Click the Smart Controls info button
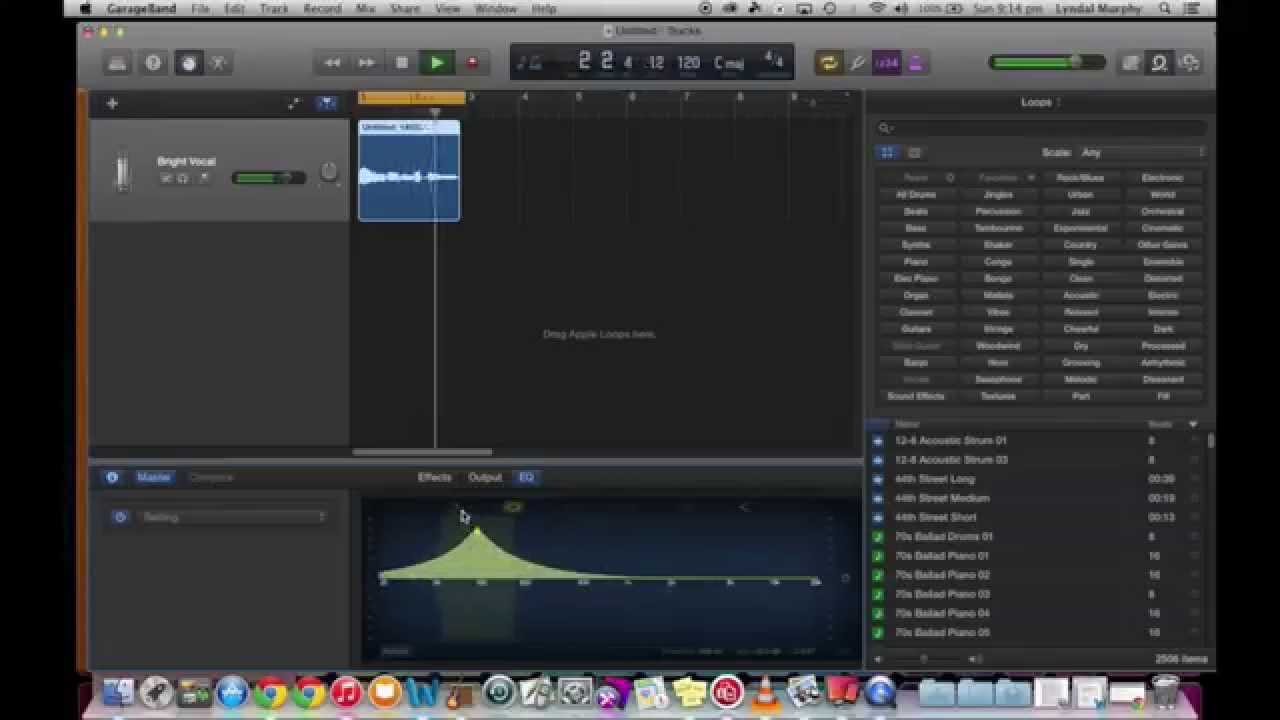1280x720 pixels. 112,478
